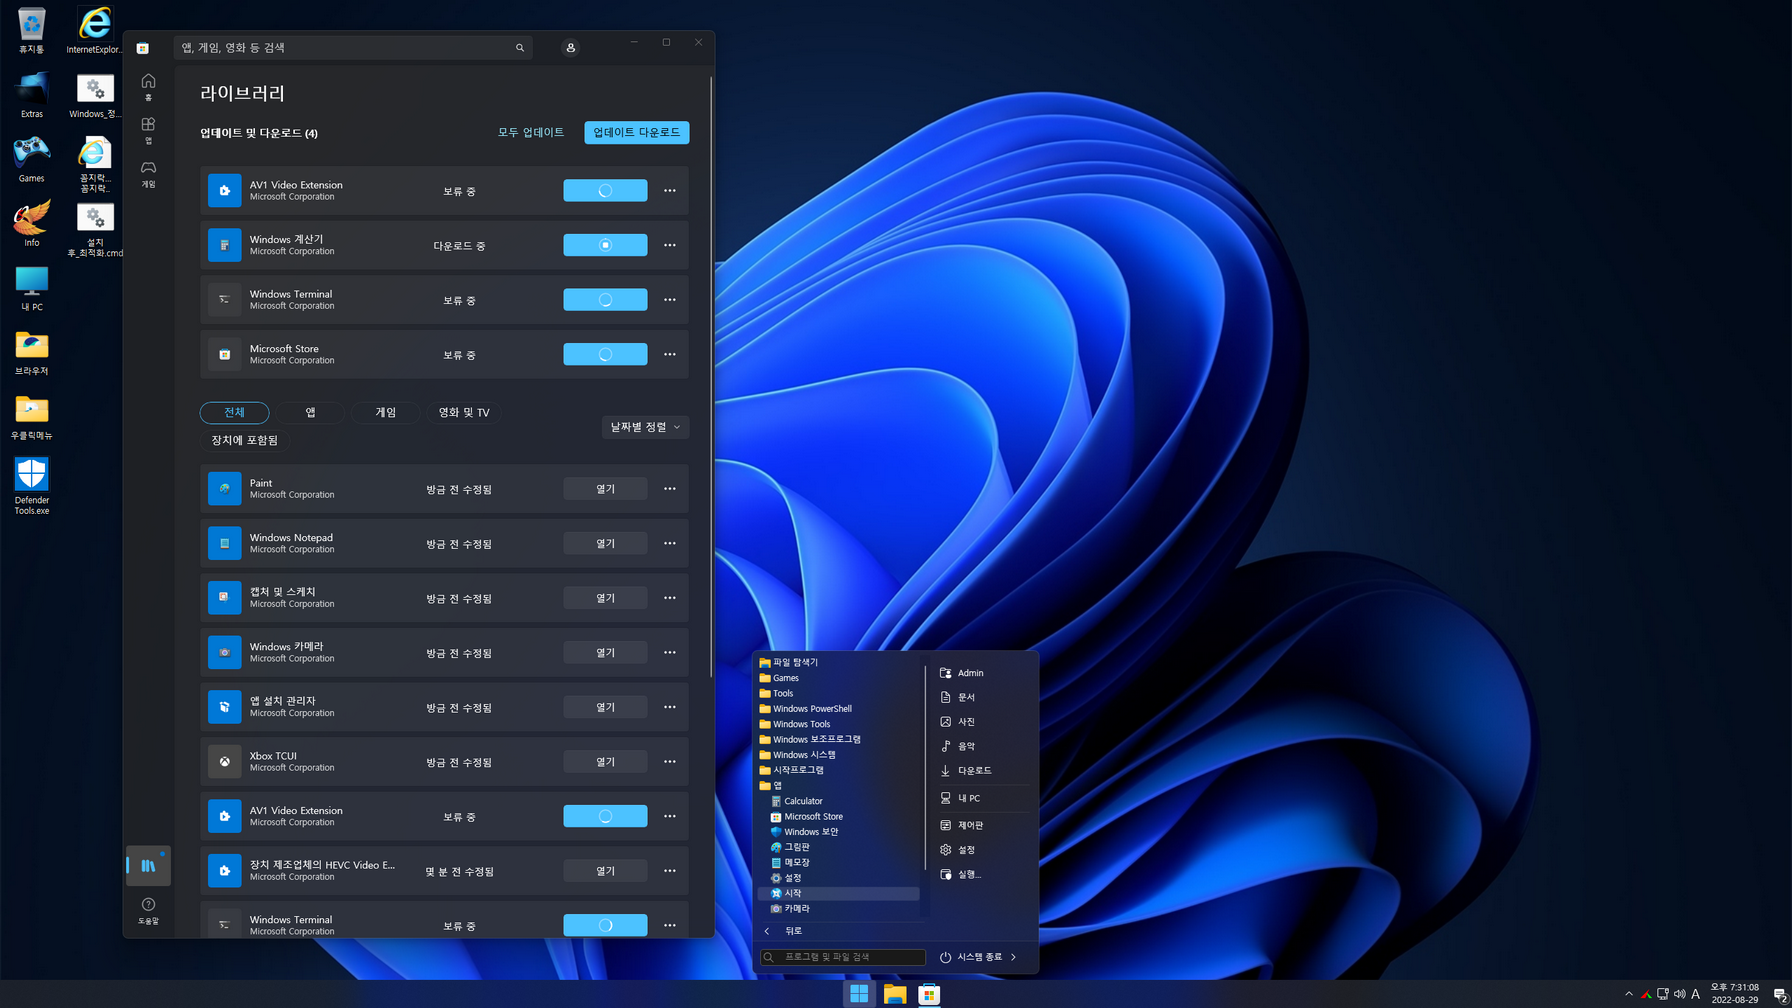Click the start menu 프로그램 및 파일 검색 box
Image resolution: width=1792 pixels, height=1008 pixels.
pos(843,957)
